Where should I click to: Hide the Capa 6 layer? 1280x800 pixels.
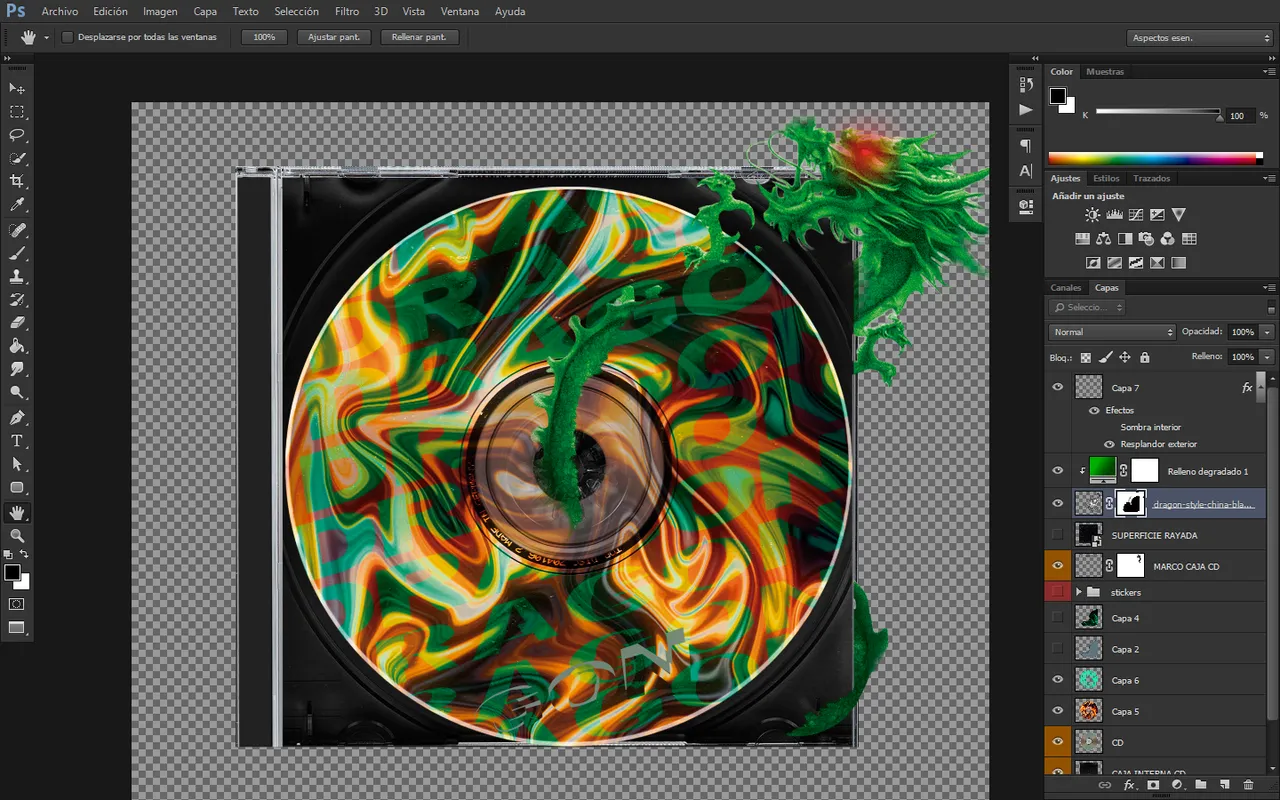[1058, 680]
